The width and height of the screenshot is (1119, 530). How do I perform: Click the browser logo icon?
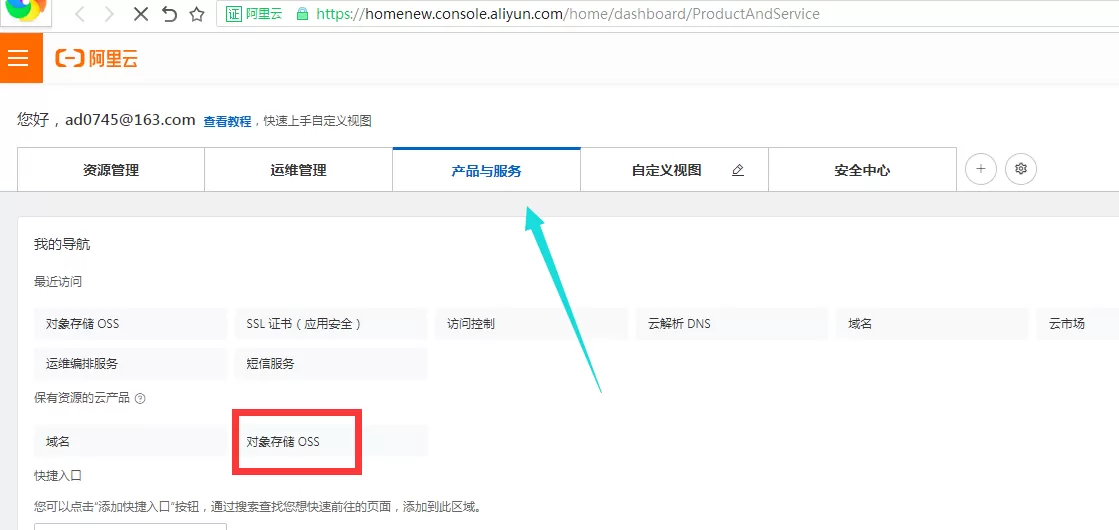(x=24, y=10)
